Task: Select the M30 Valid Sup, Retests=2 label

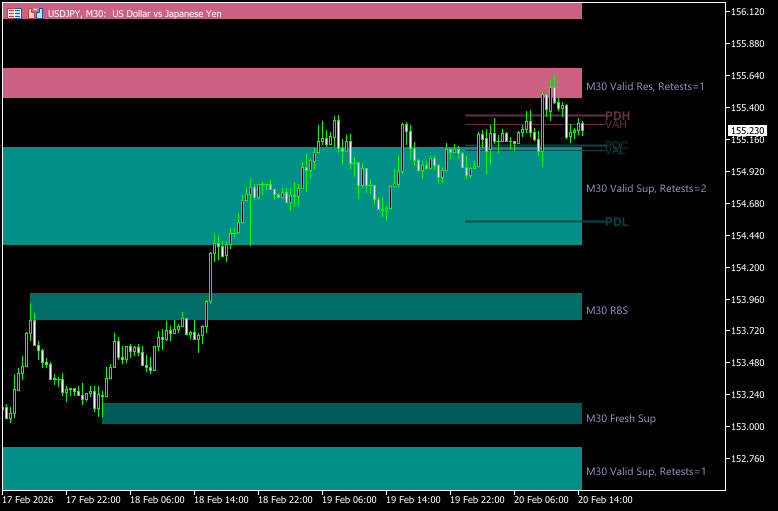Action: click(x=645, y=188)
